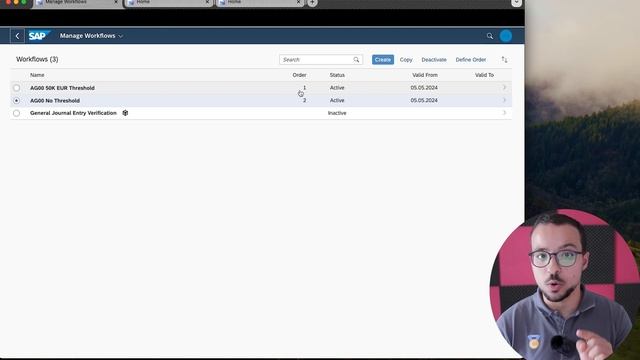Open details chevron for General Journal Entry Verification
Image resolution: width=640 pixels, height=360 pixels.
(x=504, y=113)
